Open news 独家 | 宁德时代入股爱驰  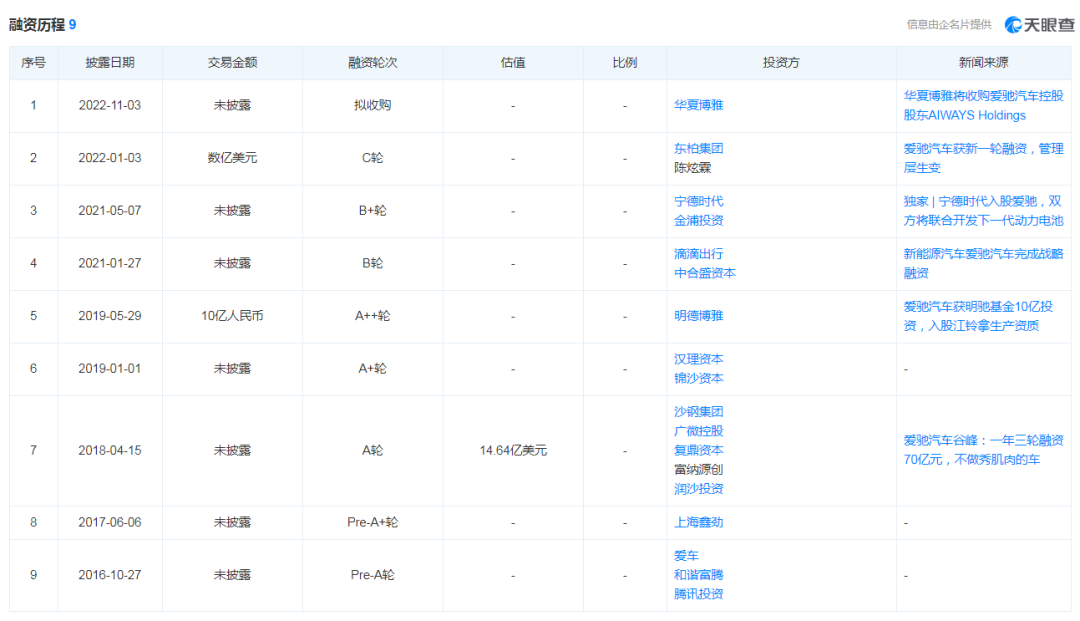[984, 211]
